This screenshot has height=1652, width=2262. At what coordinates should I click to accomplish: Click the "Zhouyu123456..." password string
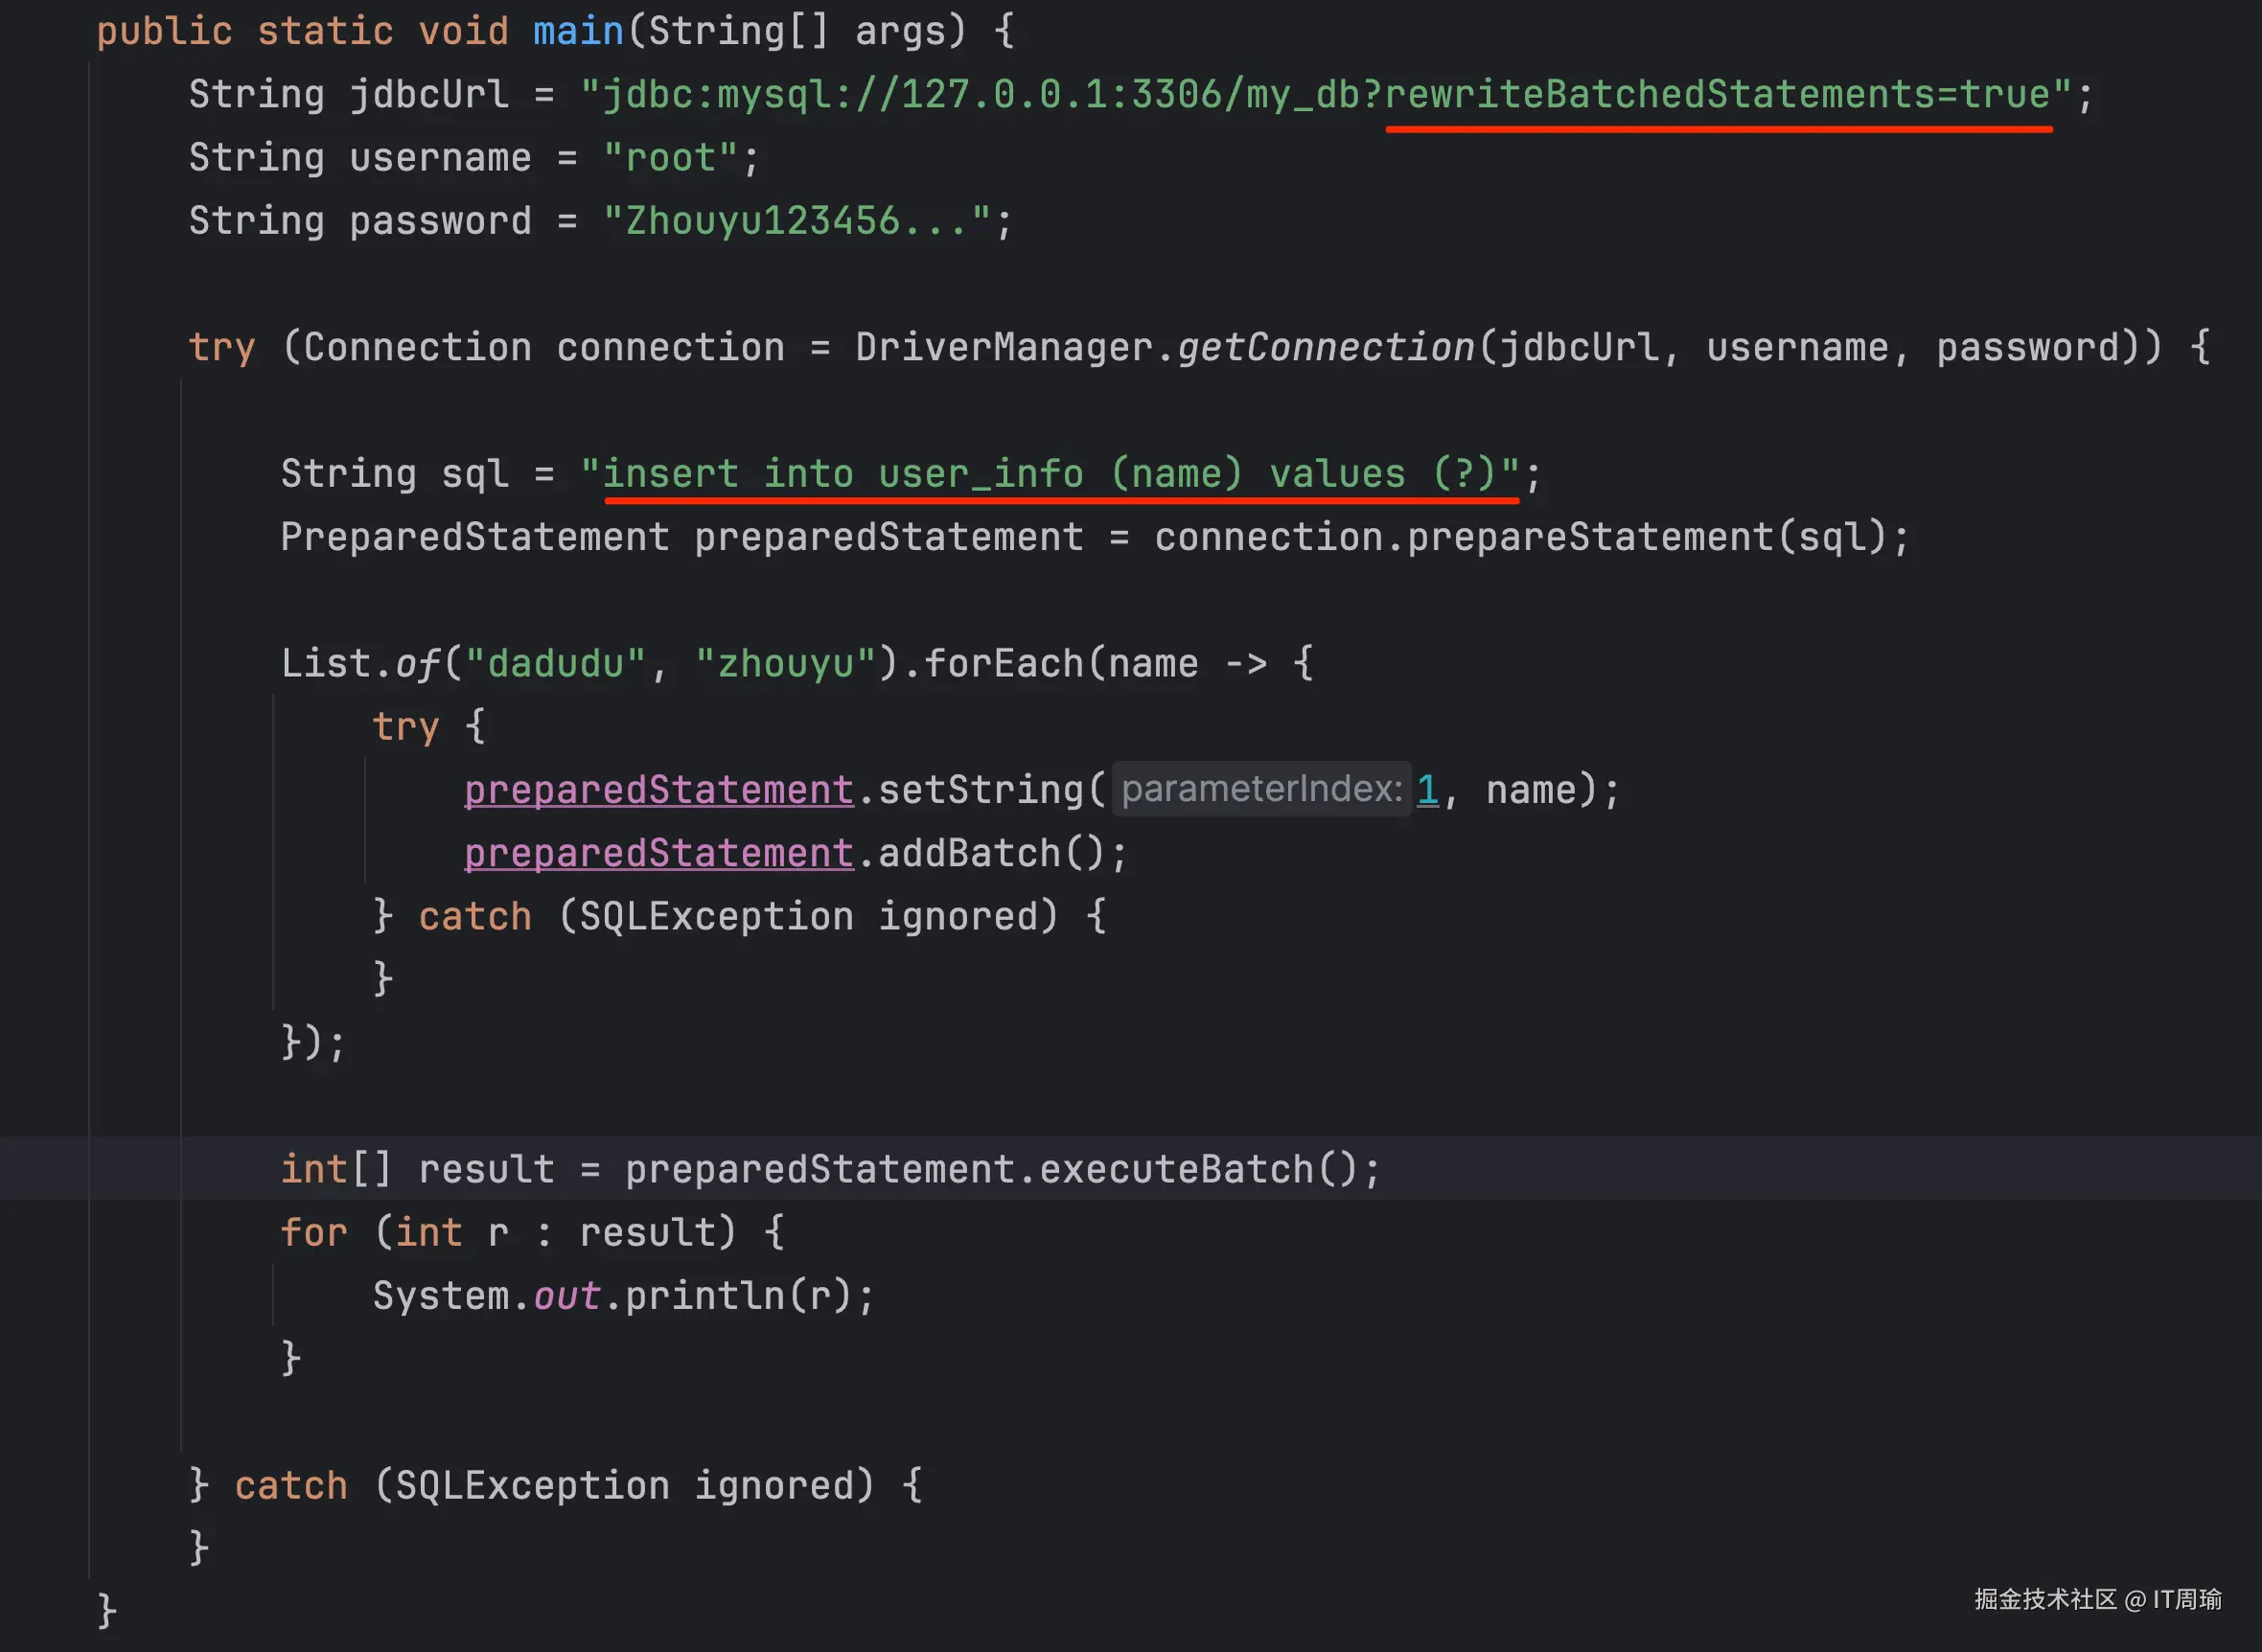pyautogui.click(x=796, y=221)
